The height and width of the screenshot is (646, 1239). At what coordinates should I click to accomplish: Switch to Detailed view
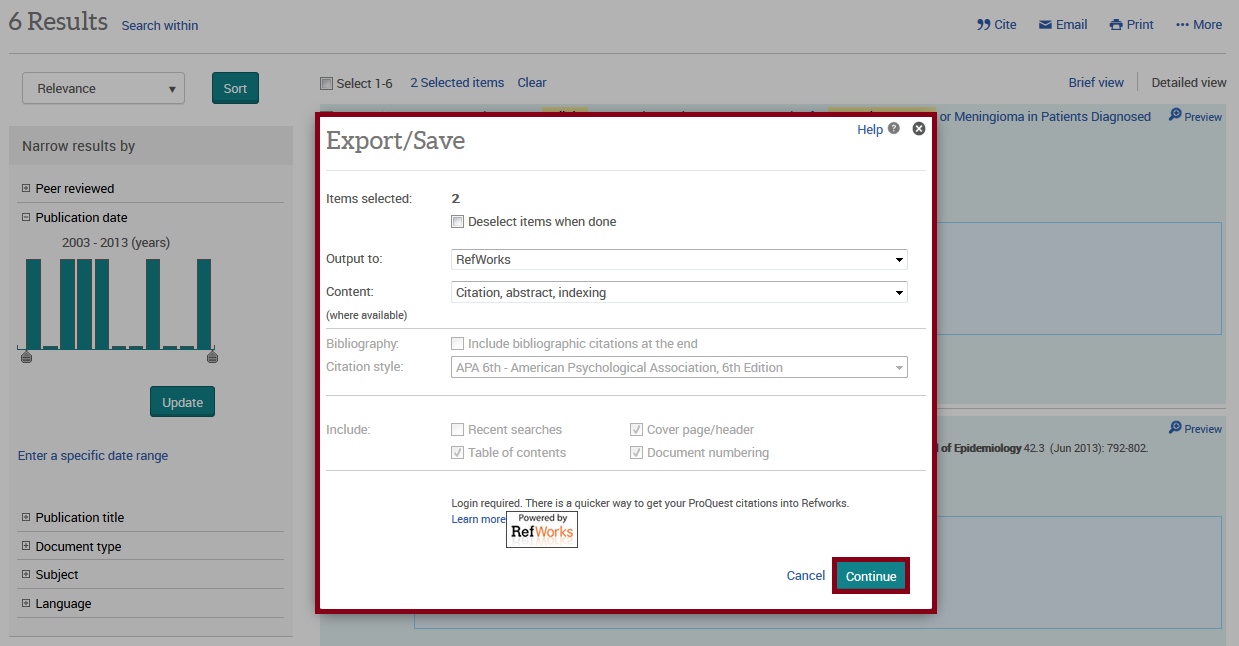tap(1188, 82)
